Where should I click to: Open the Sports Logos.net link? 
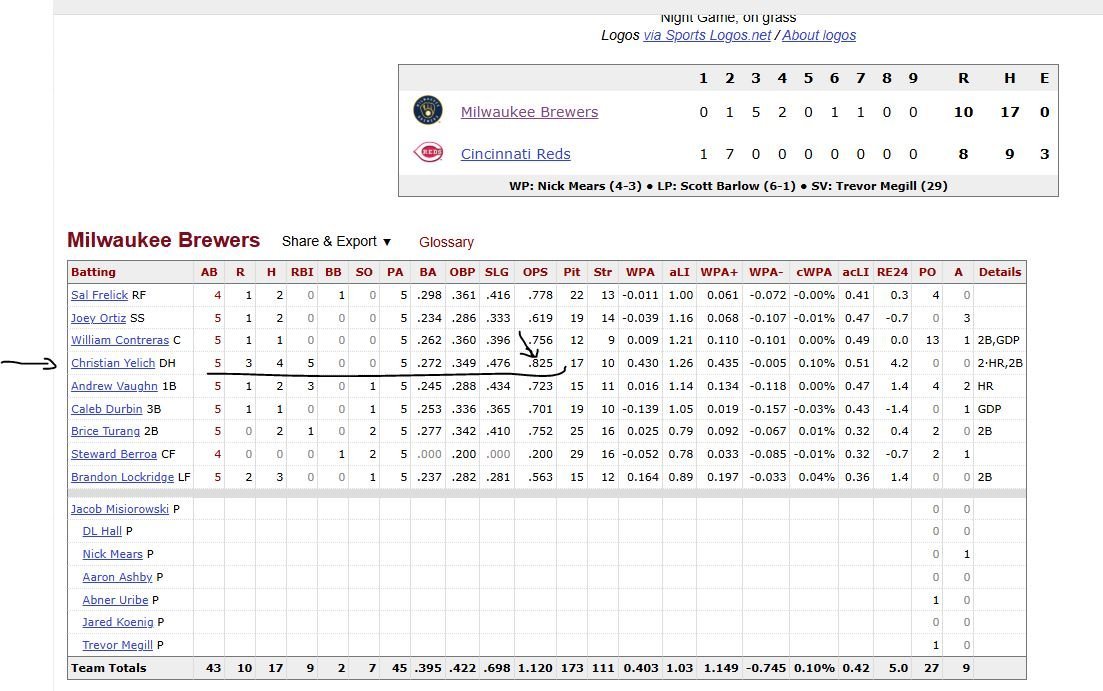pyautogui.click(x=707, y=35)
